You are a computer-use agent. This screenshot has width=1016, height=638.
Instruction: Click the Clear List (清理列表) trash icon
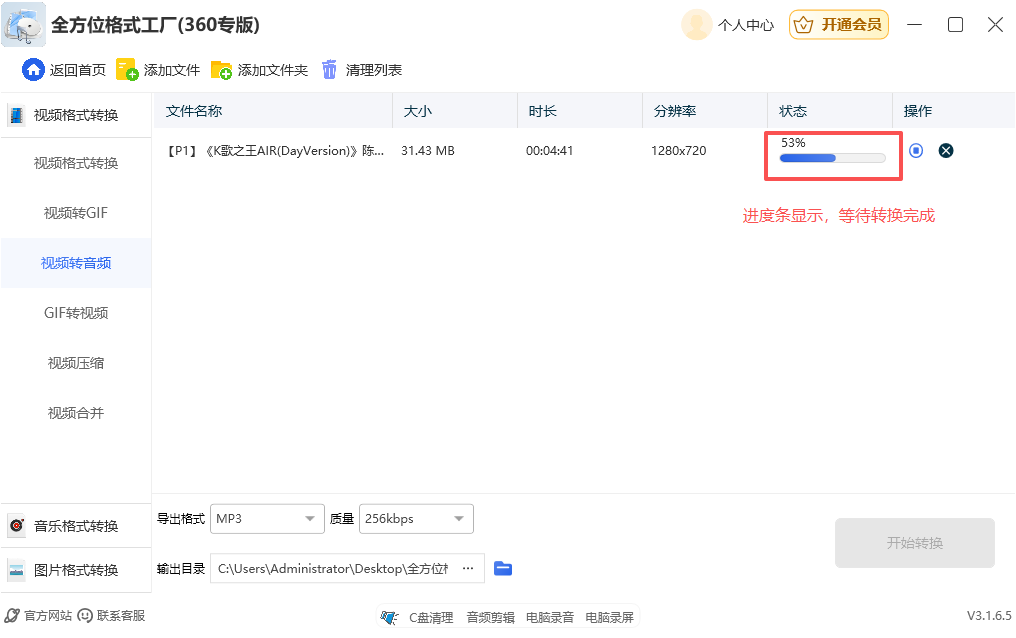coord(330,70)
